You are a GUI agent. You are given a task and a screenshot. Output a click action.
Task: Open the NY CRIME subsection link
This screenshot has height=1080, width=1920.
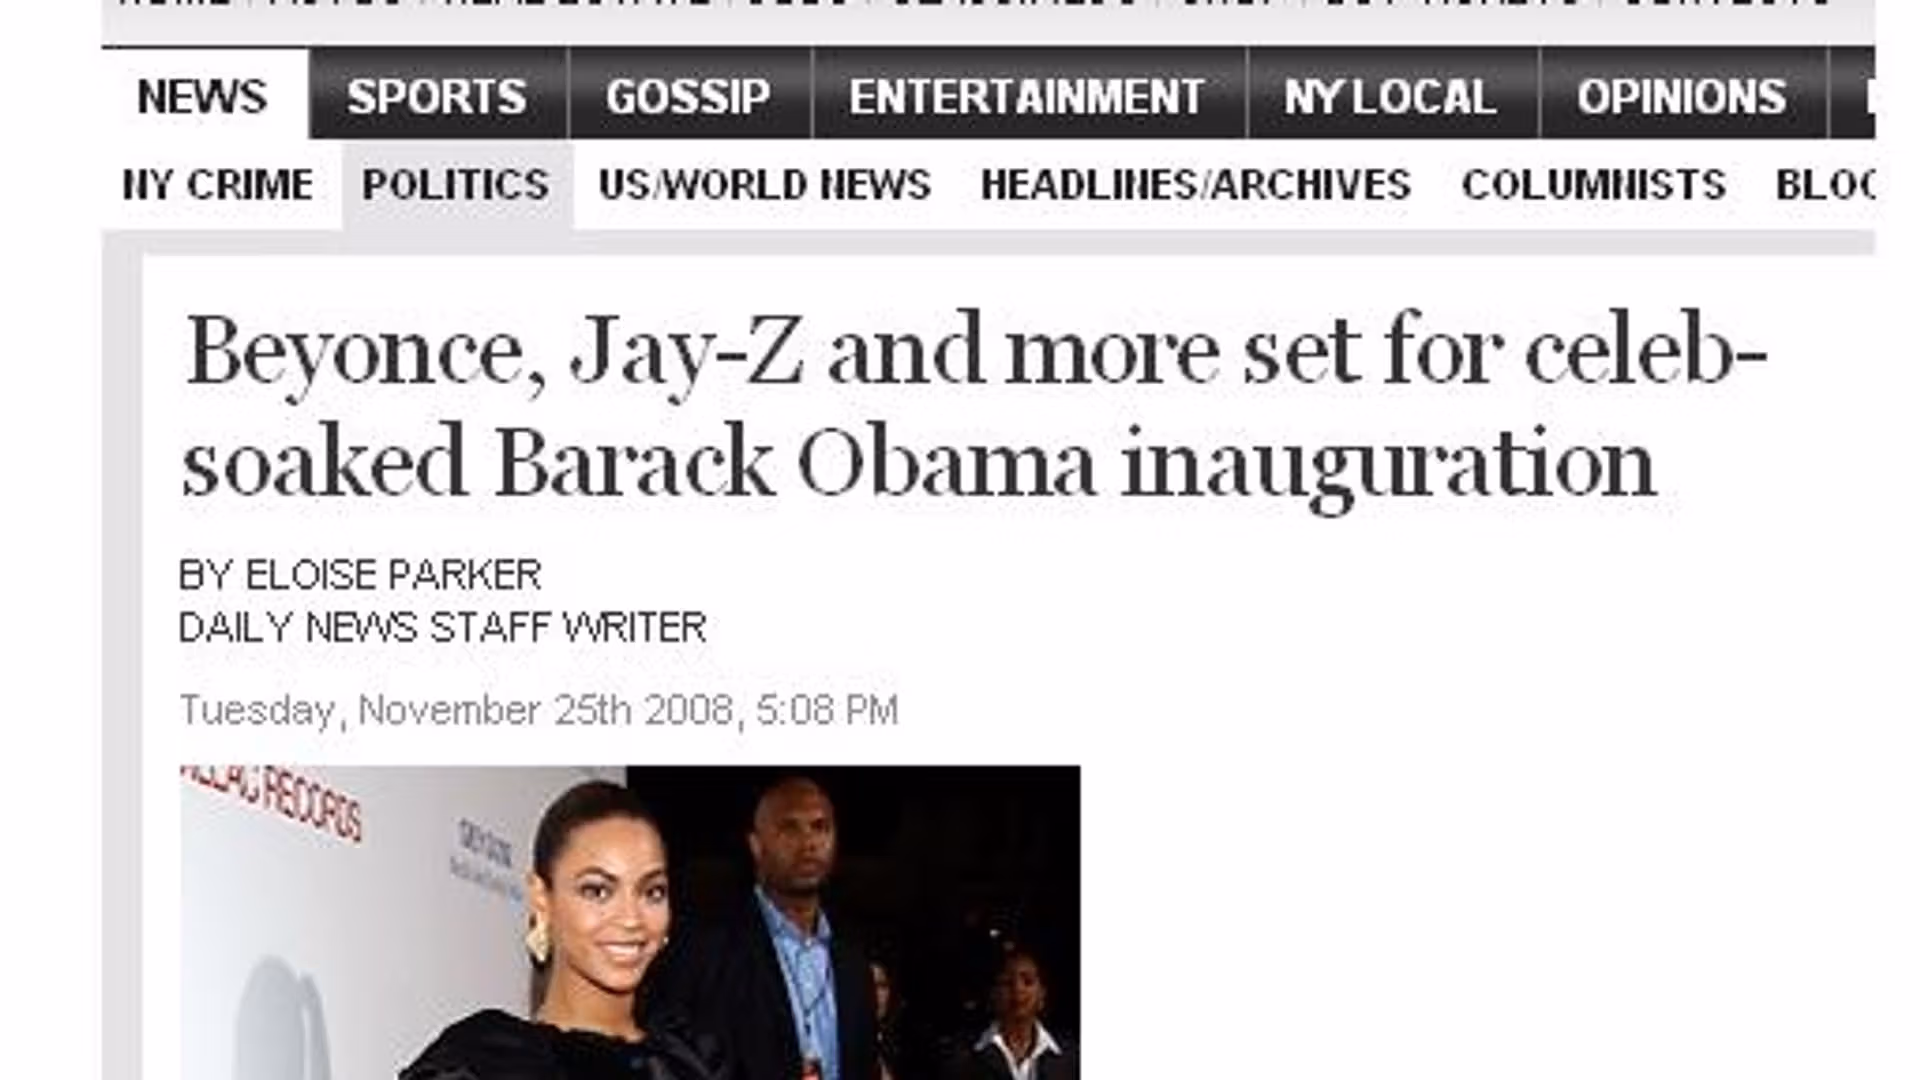[x=218, y=185]
